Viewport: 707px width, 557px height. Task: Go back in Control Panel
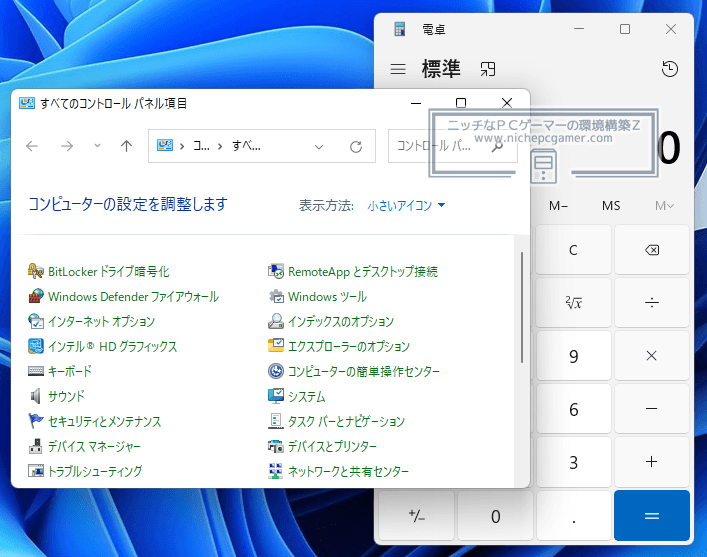coord(32,146)
